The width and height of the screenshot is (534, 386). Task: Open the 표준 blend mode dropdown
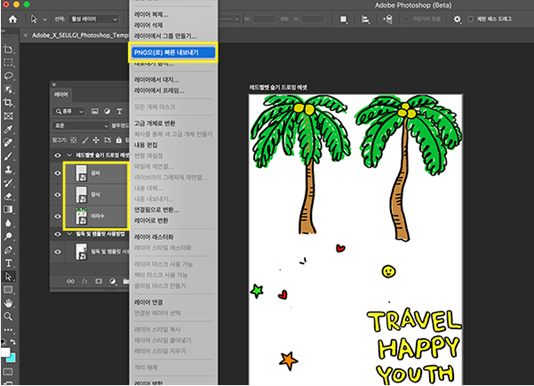[80, 126]
